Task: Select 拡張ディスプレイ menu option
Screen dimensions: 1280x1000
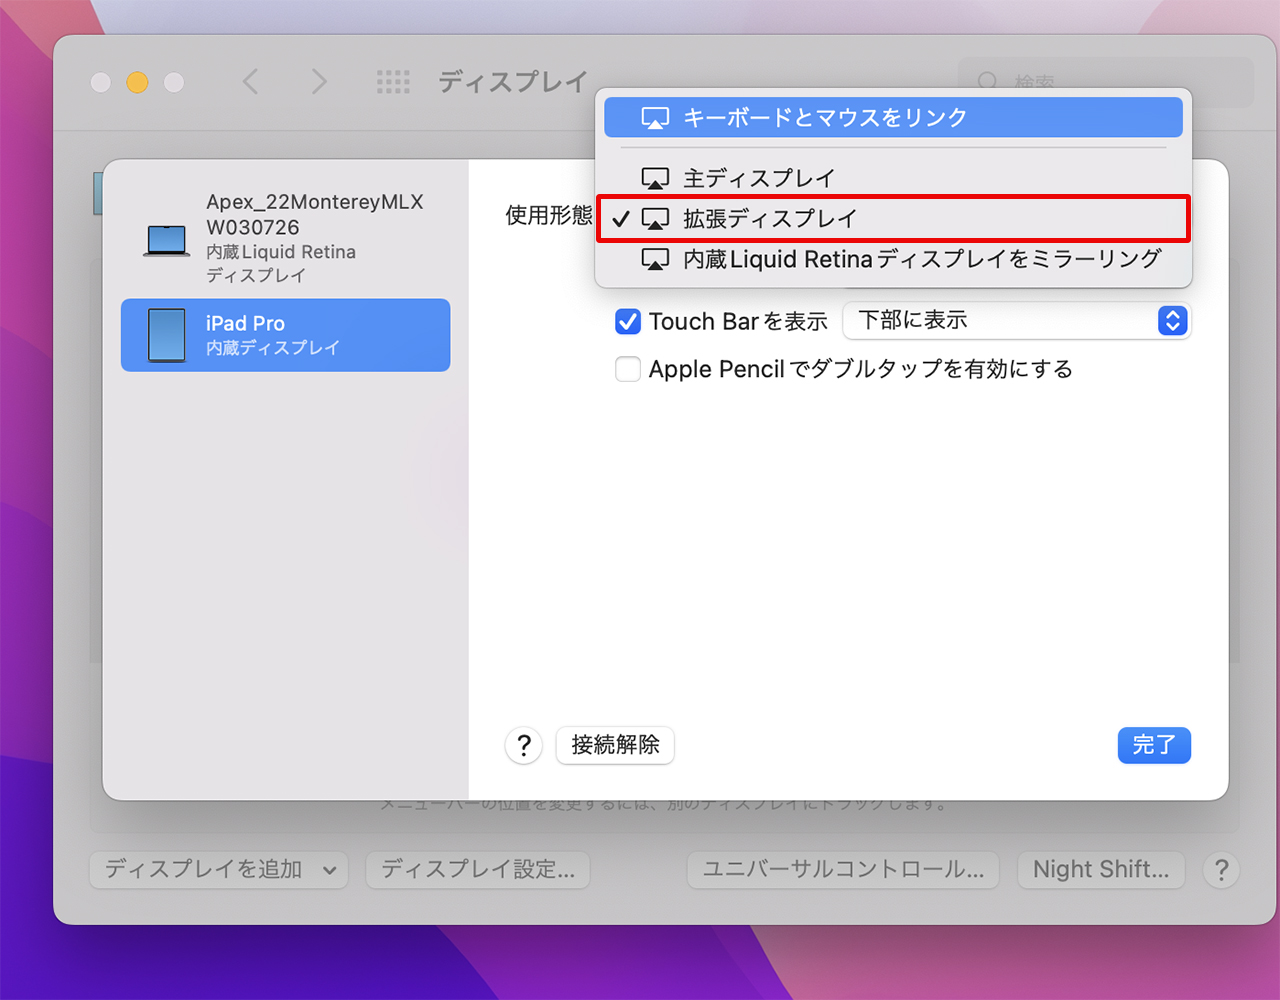Action: coord(893,218)
